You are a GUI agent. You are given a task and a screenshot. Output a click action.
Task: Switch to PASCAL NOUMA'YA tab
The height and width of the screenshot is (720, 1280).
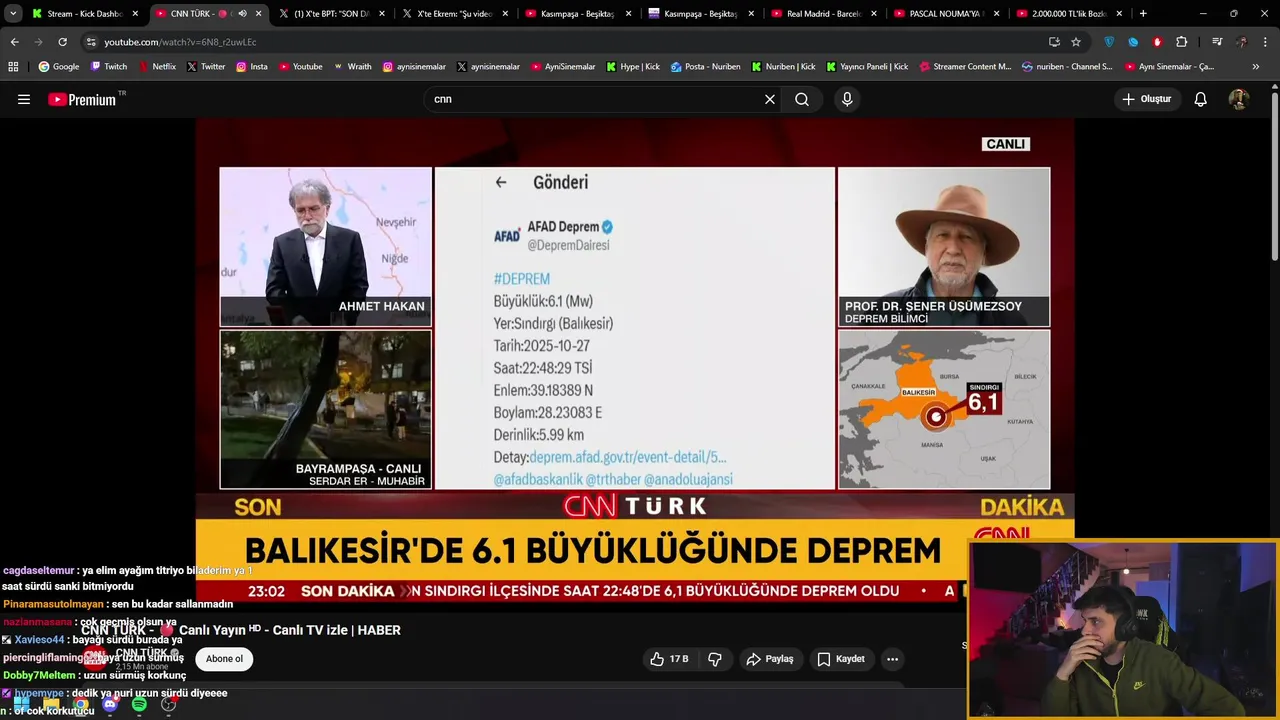(x=946, y=14)
